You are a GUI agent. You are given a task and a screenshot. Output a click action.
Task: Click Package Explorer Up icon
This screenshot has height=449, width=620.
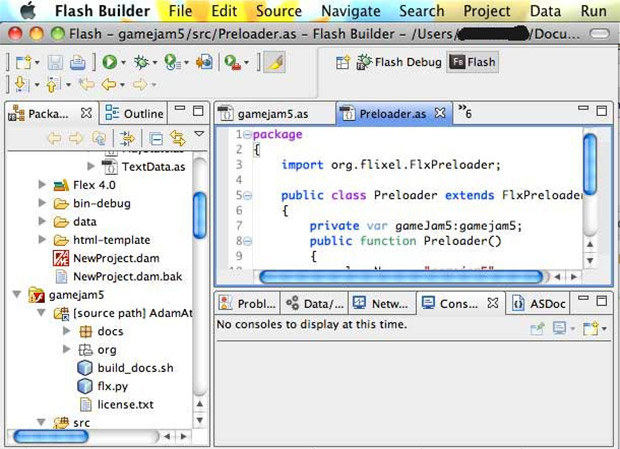[x=98, y=138]
